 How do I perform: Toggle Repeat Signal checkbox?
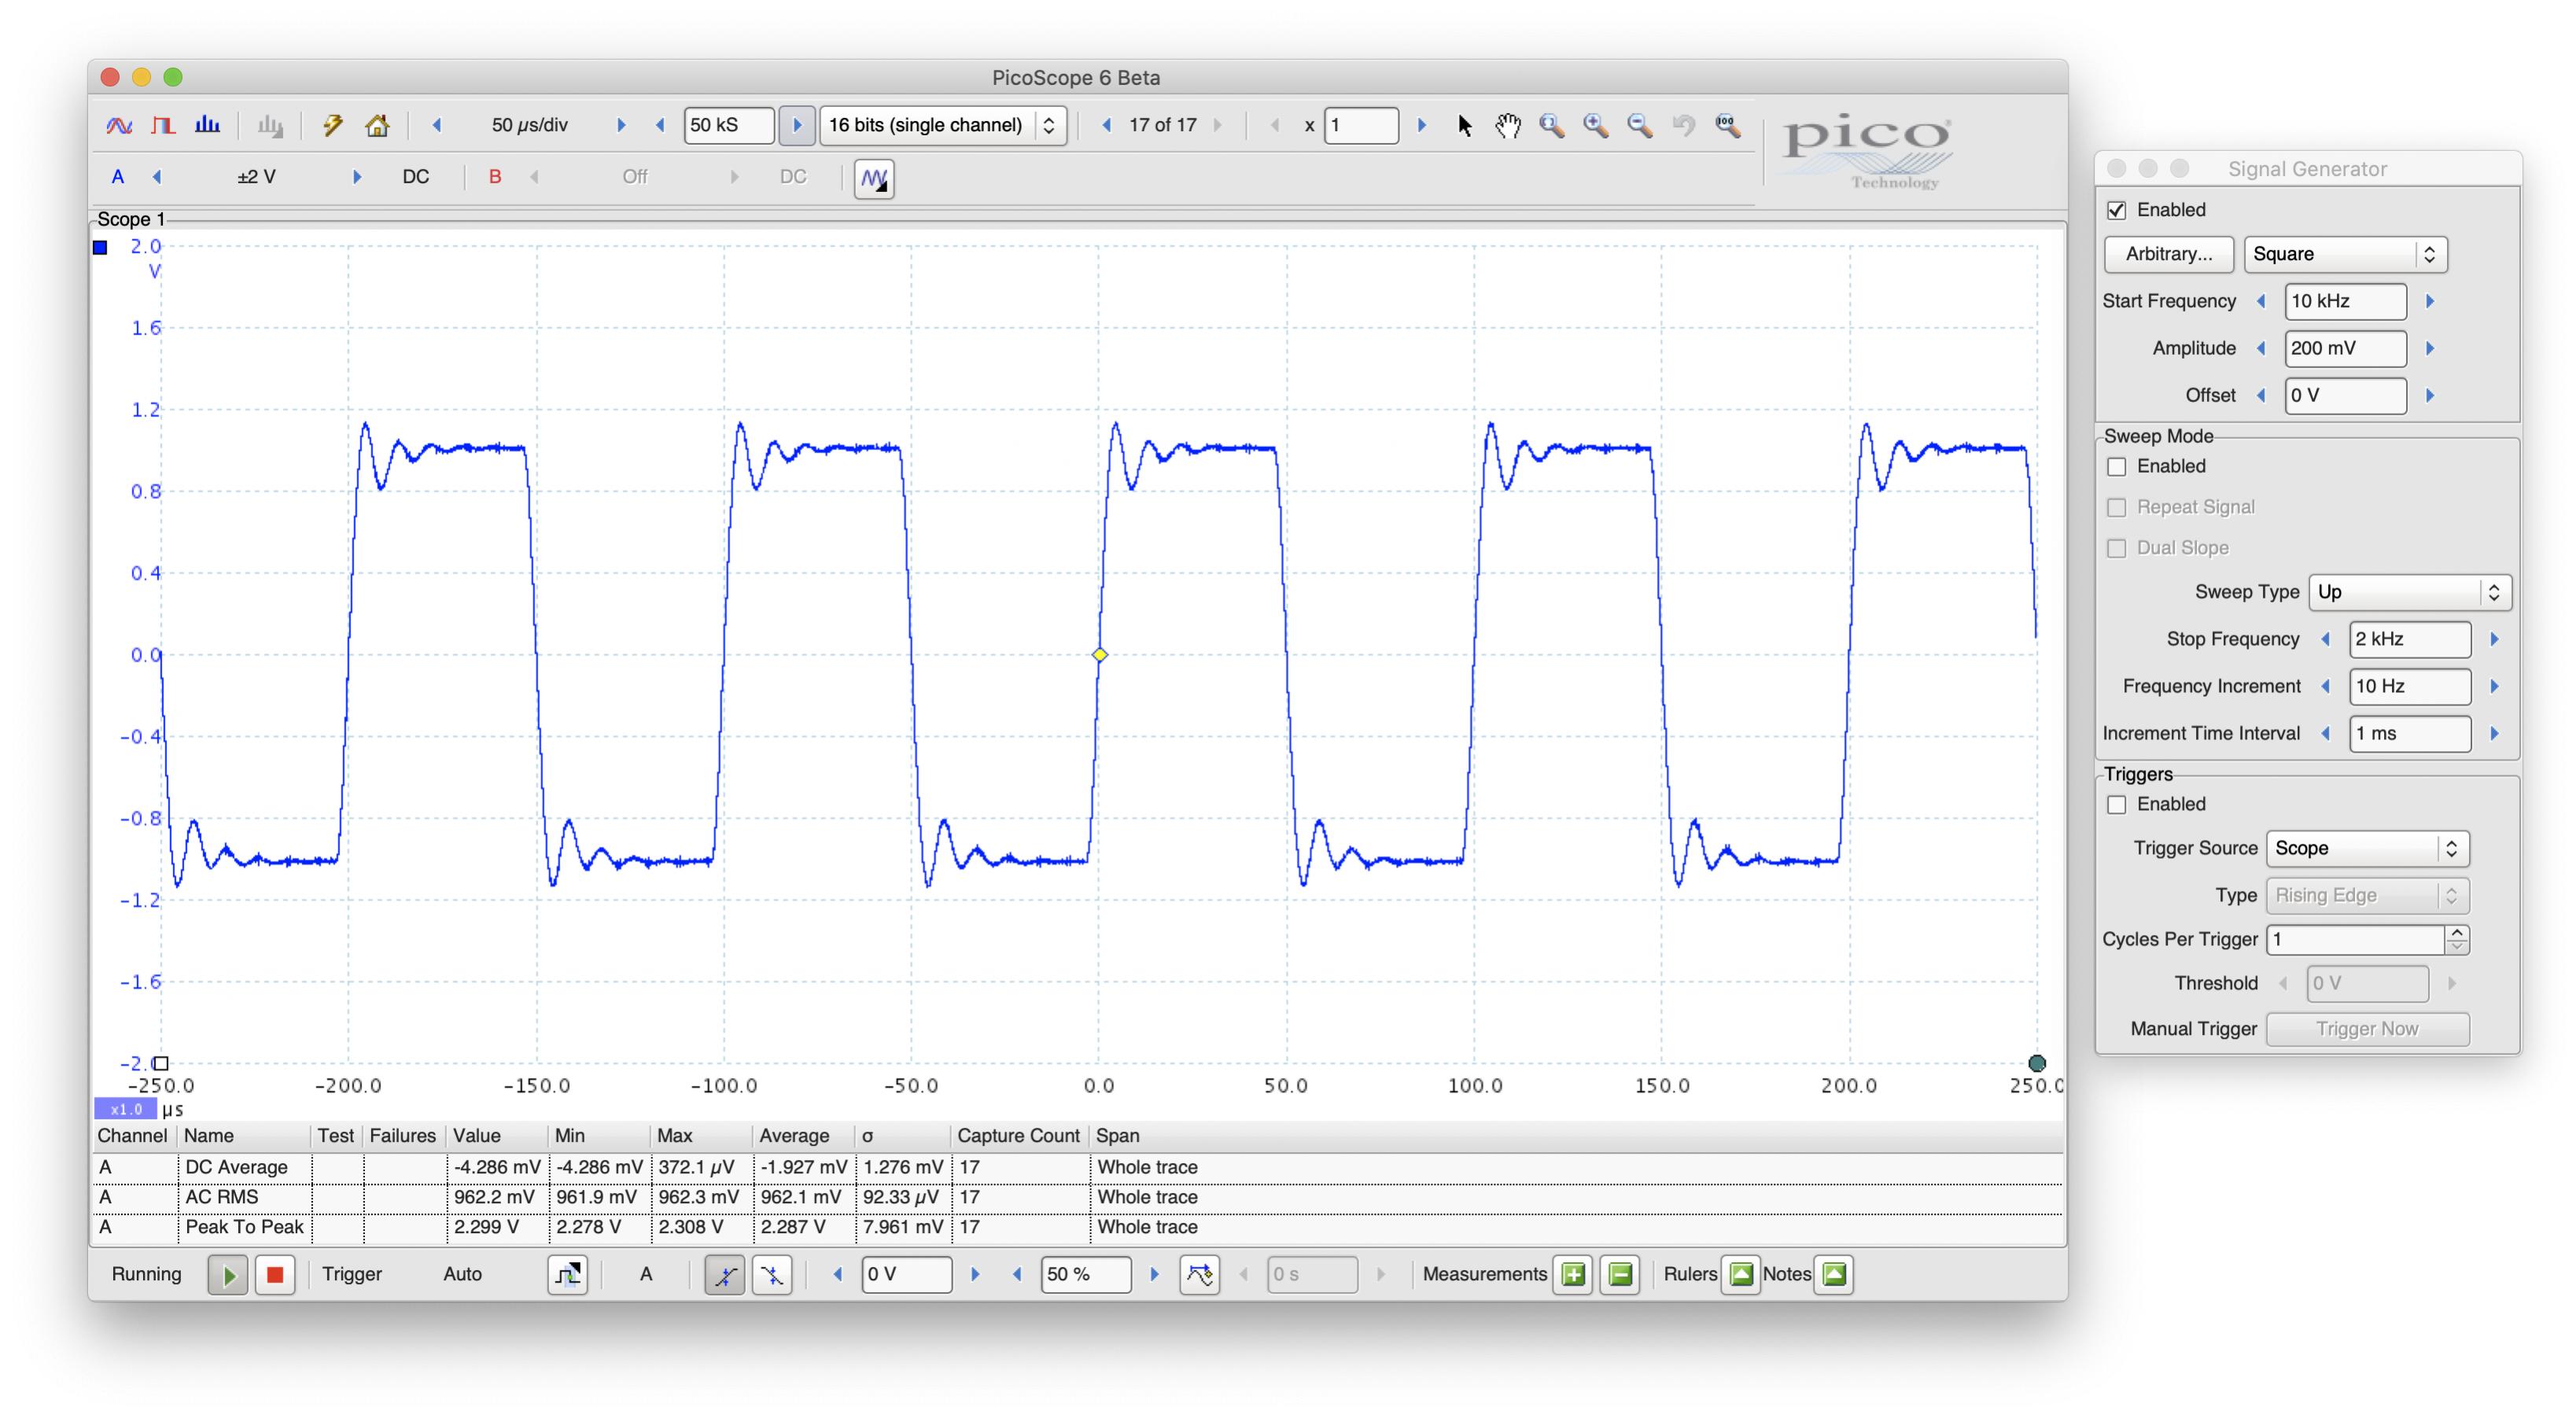coord(2116,508)
